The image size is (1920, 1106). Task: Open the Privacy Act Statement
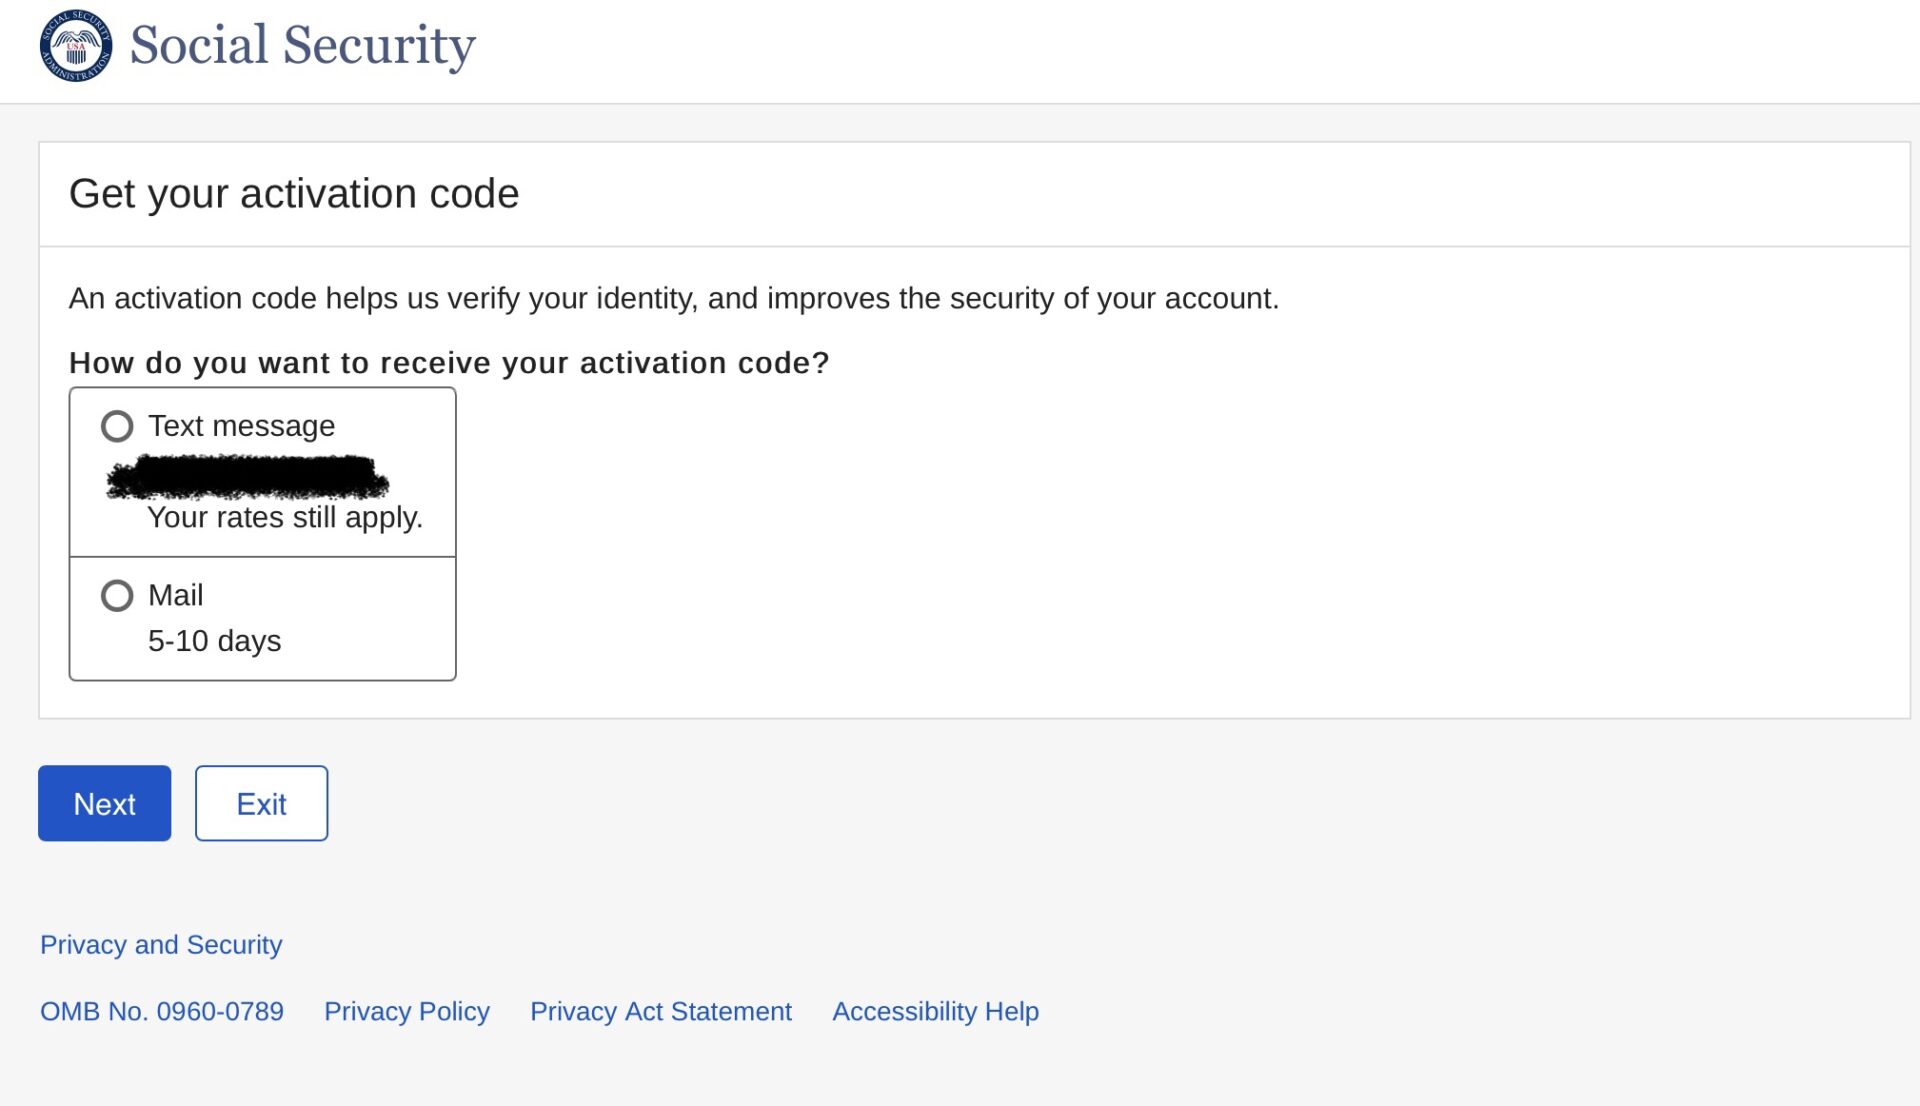tap(661, 1011)
